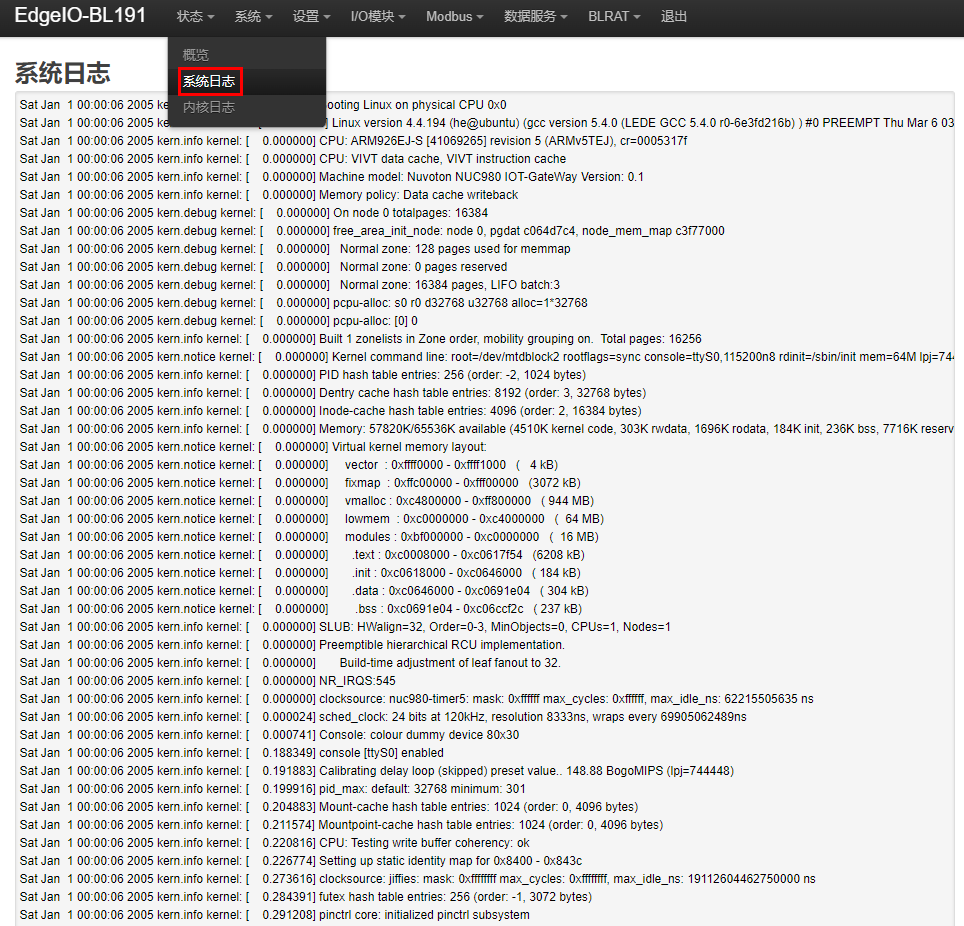This screenshot has width=964, height=926.
Task: Click the 'Mountpoint-cache hash table entries' line
Action: pyautogui.click(x=342, y=825)
